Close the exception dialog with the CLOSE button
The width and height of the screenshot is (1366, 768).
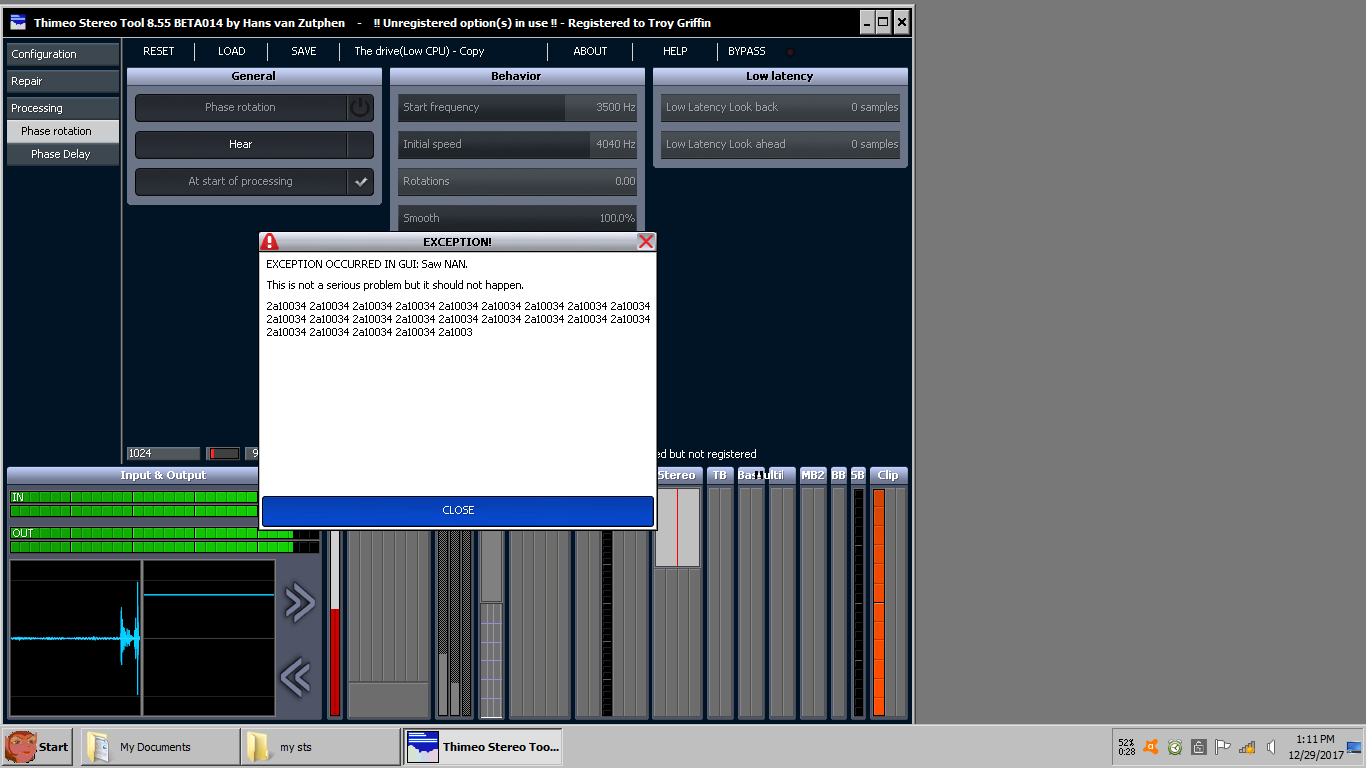[x=458, y=511]
